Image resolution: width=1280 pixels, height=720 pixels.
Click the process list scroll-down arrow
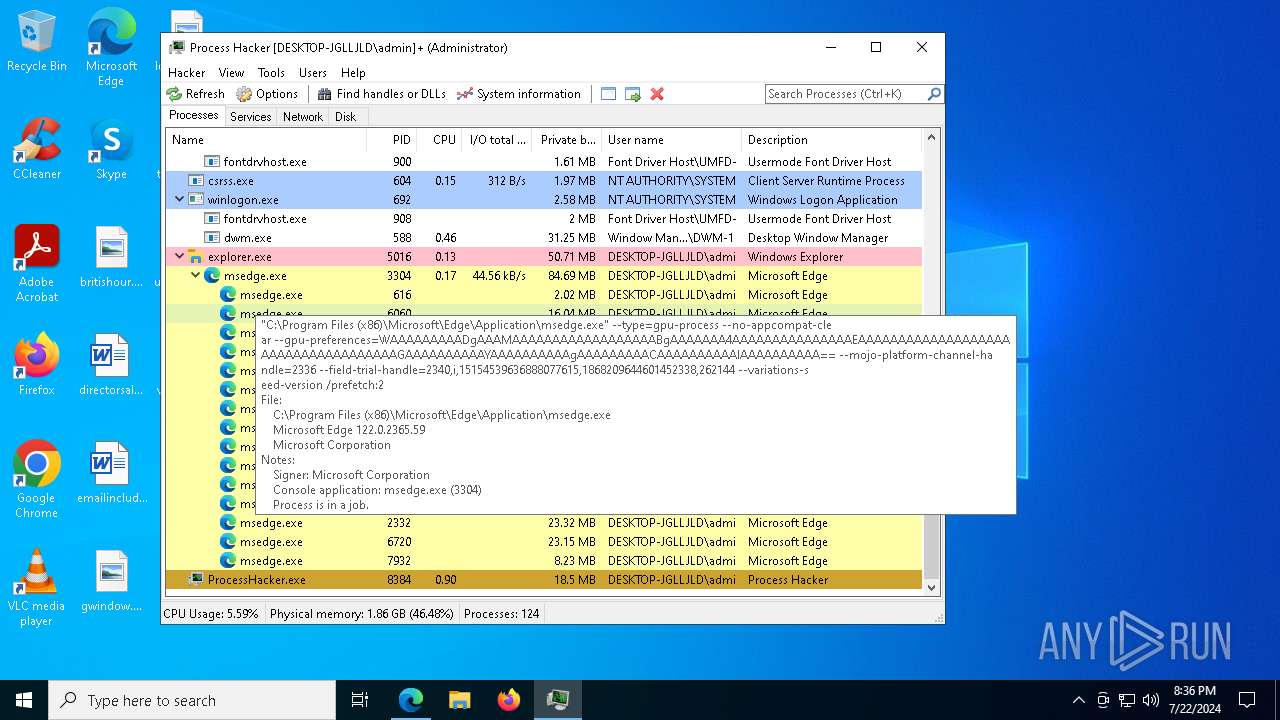point(931,588)
